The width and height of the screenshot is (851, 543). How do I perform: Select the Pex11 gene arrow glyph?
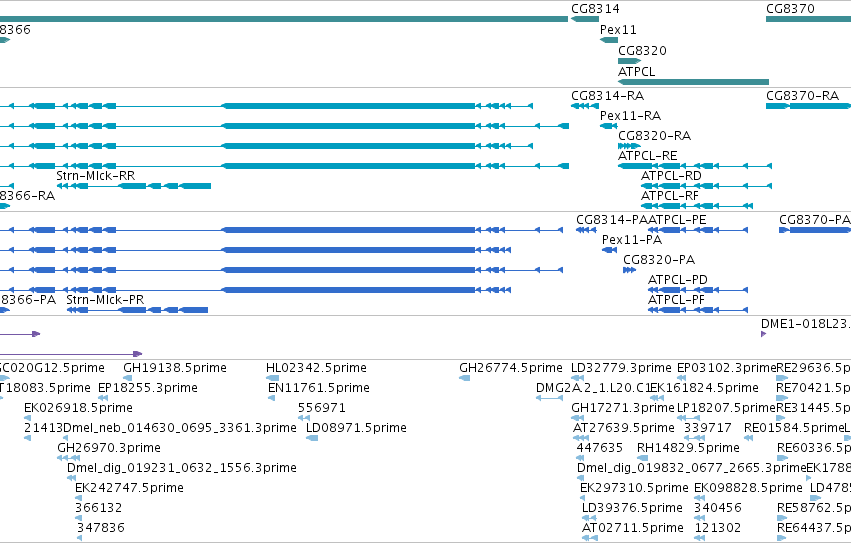(x=609, y=40)
